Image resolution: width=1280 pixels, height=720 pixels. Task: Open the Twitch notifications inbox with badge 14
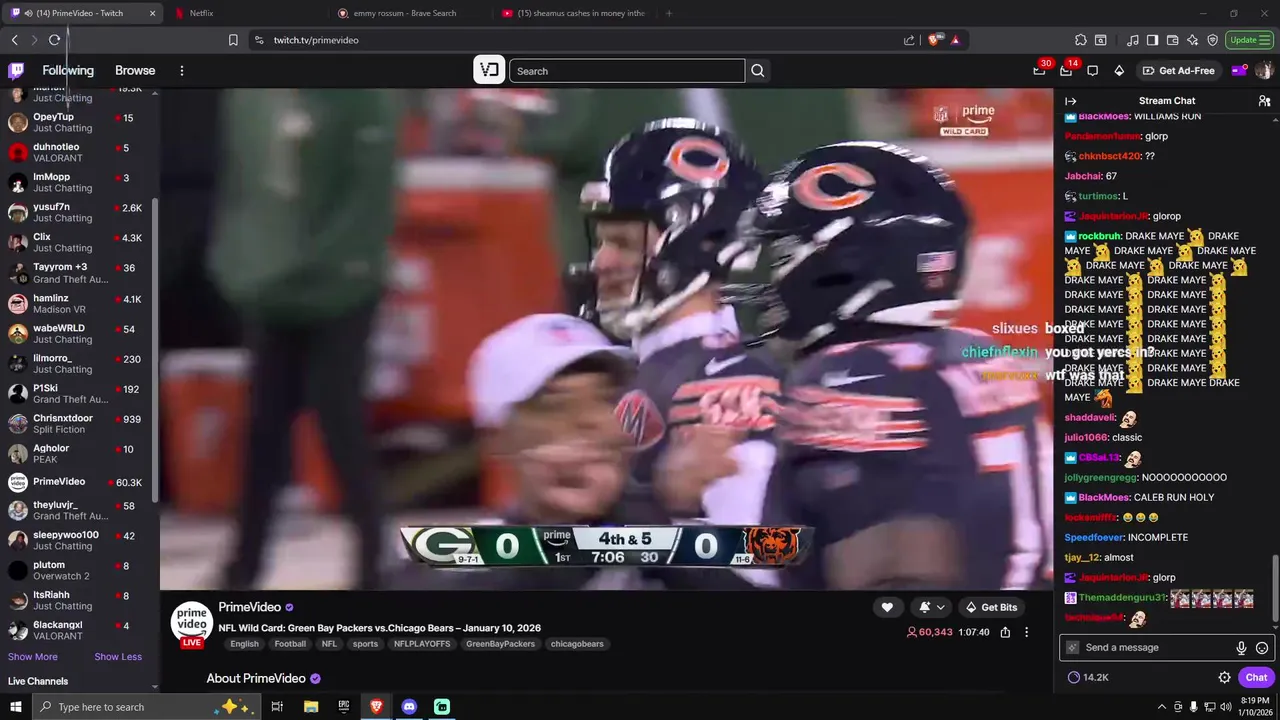(x=1066, y=70)
